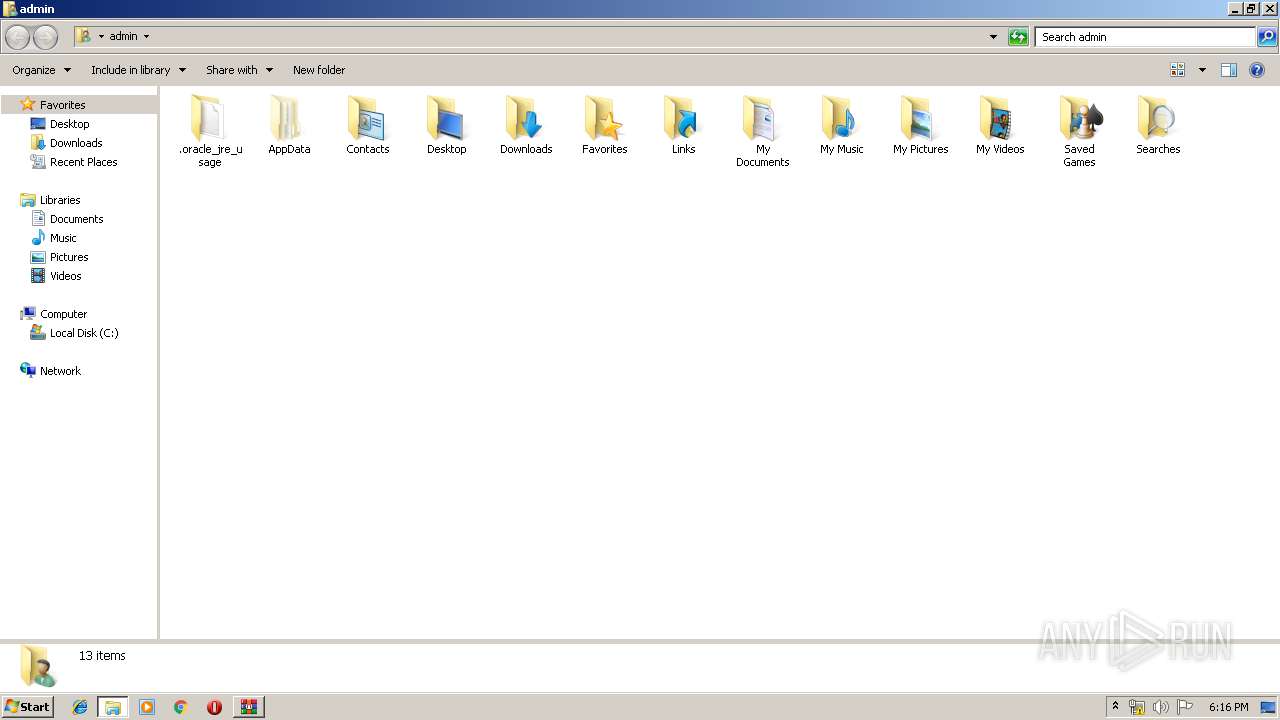Change the view with the view icon
1280x720 pixels.
[1178, 70]
